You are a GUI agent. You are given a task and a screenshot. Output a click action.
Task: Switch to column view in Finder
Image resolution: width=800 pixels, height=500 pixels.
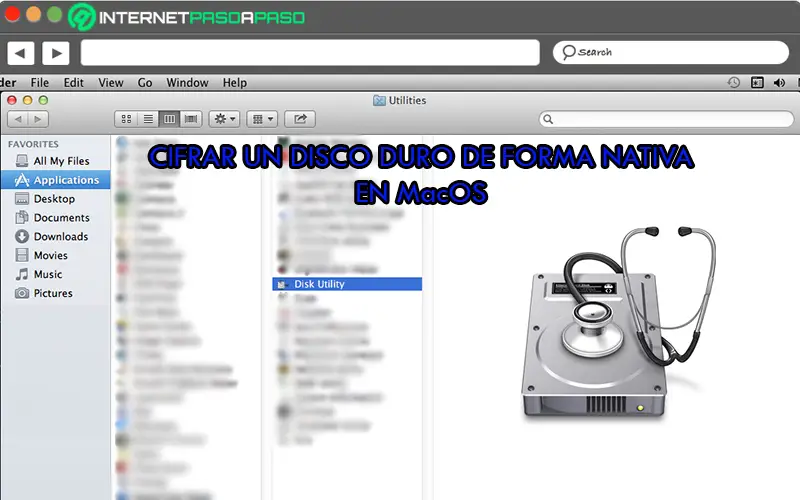(x=169, y=119)
